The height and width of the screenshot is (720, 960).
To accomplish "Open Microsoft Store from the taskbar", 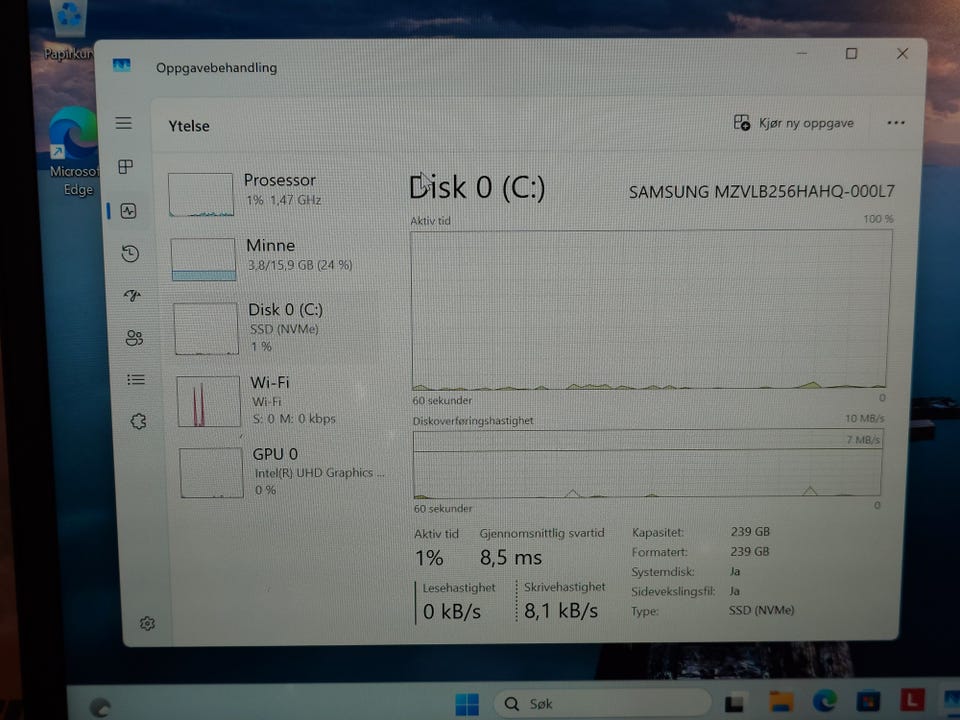I will coord(868,701).
